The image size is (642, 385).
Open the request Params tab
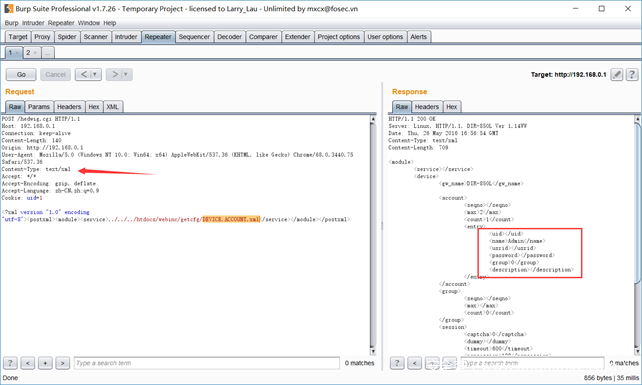(39, 107)
